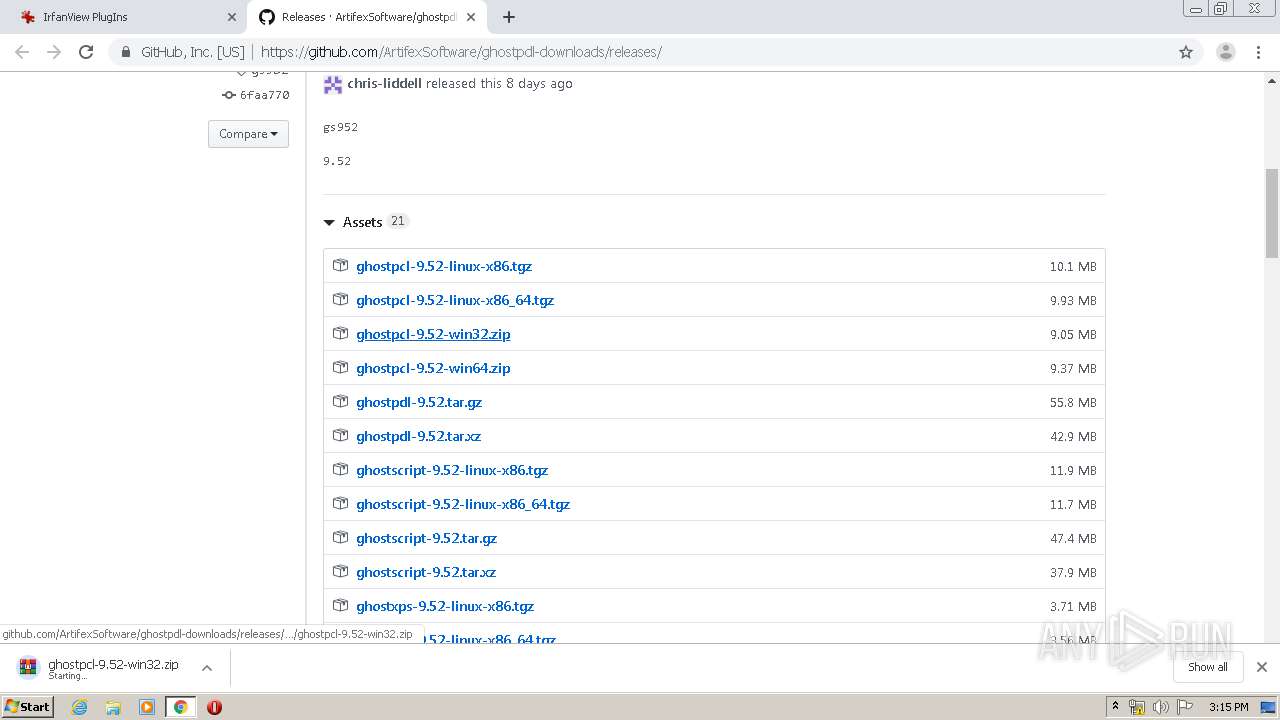This screenshot has width=1280, height=720.
Task: Download ghostpdl-9.52.tar.xz
Action: pos(419,436)
